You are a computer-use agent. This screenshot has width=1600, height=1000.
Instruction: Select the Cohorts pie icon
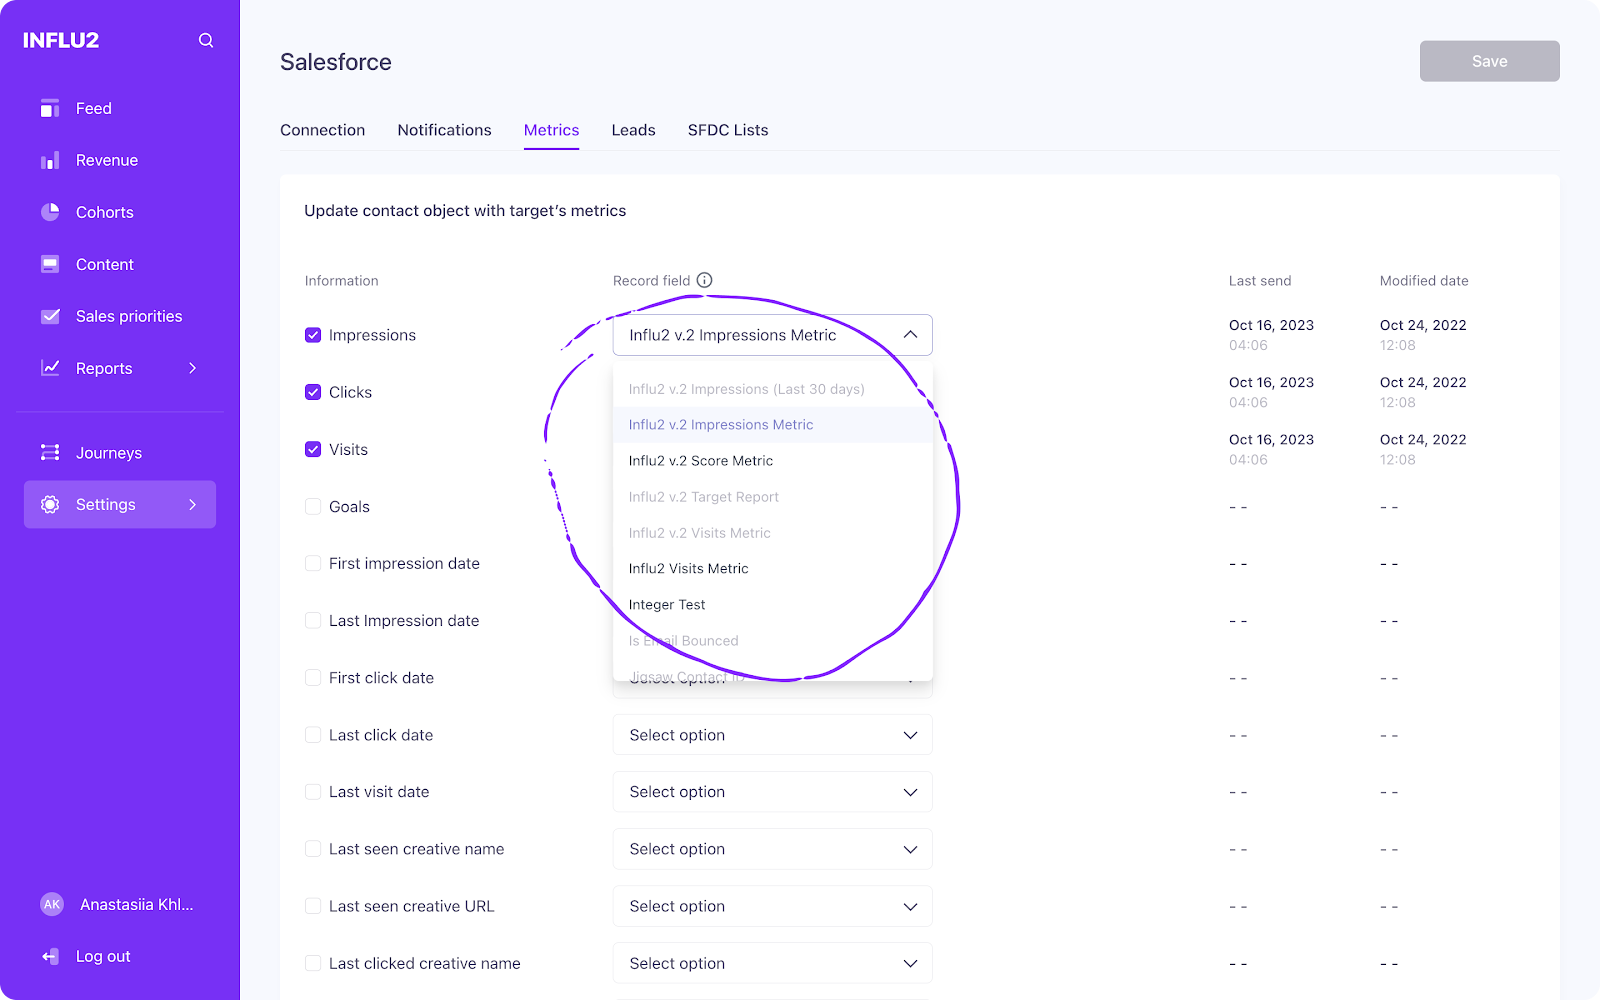pyautogui.click(x=50, y=212)
